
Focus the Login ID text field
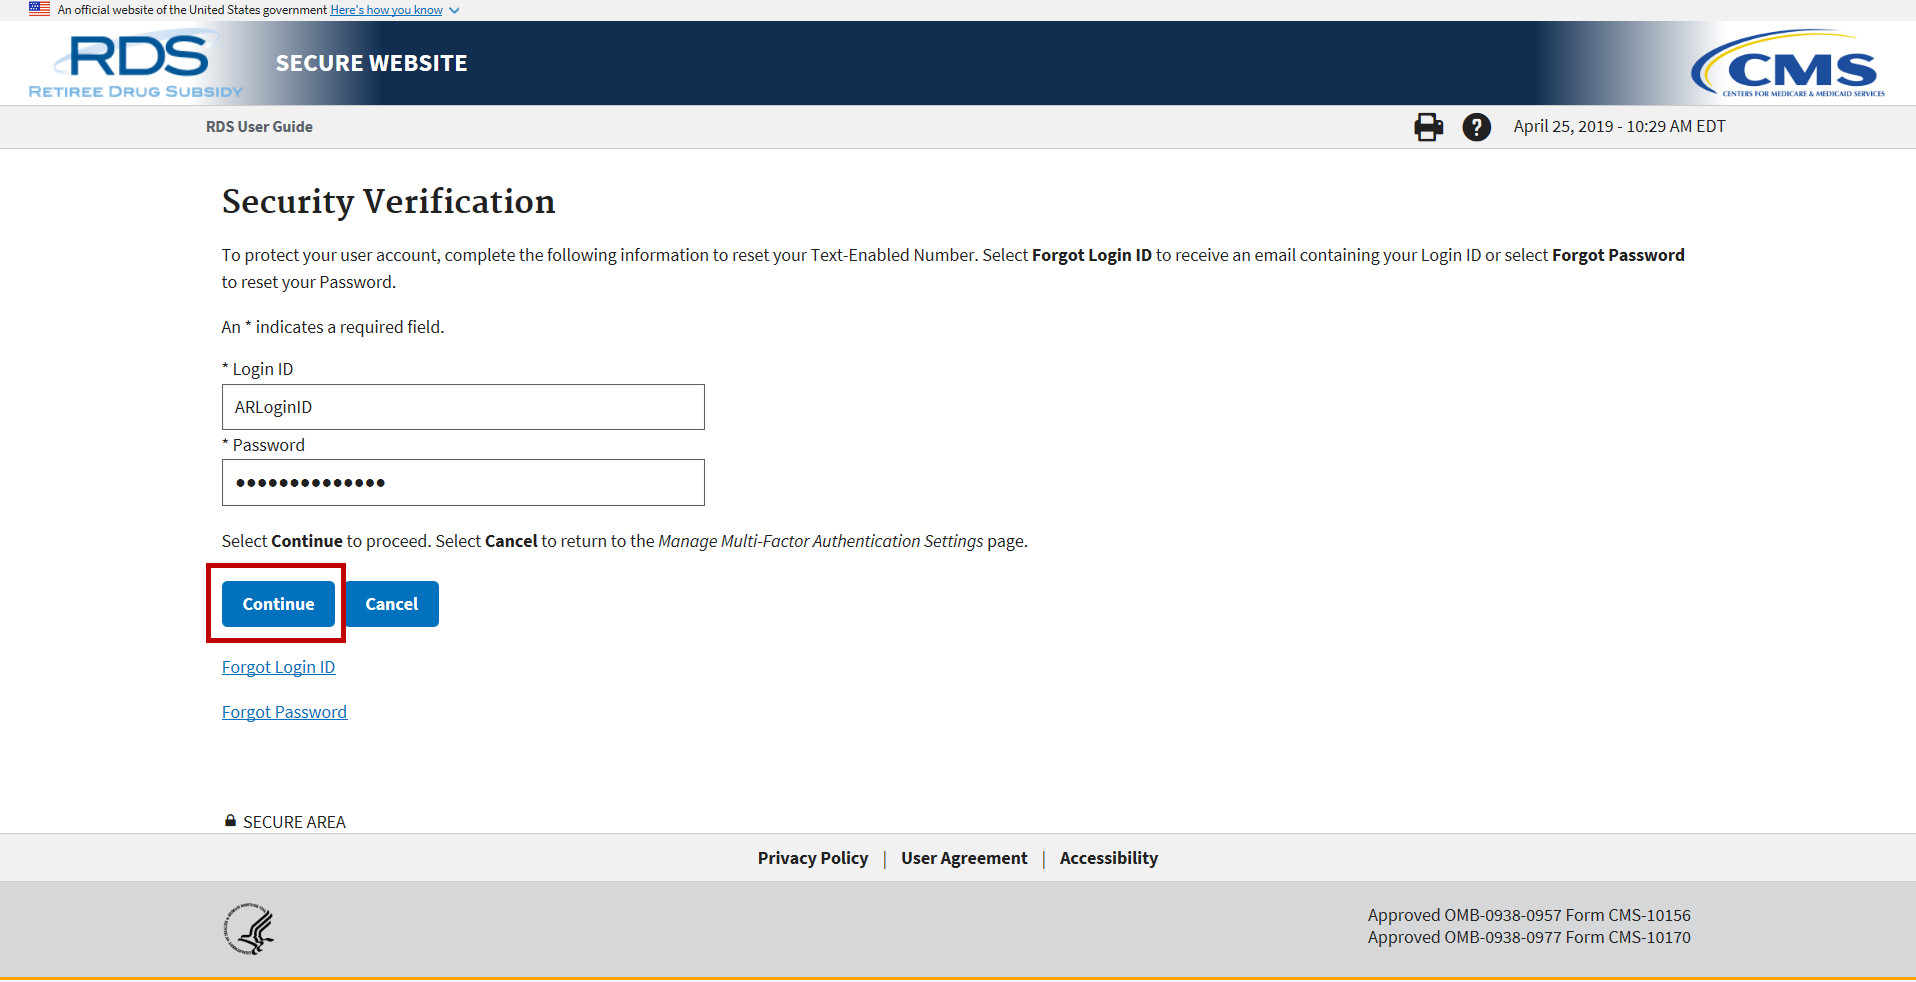pyautogui.click(x=463, y=407)
